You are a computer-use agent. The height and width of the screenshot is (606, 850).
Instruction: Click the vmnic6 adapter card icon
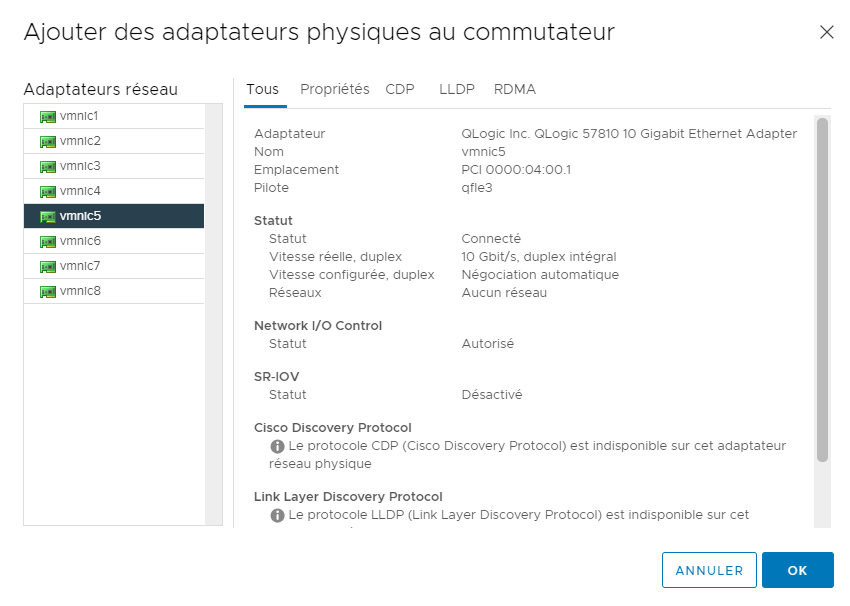pyautogui.click(x=48, y=242)
